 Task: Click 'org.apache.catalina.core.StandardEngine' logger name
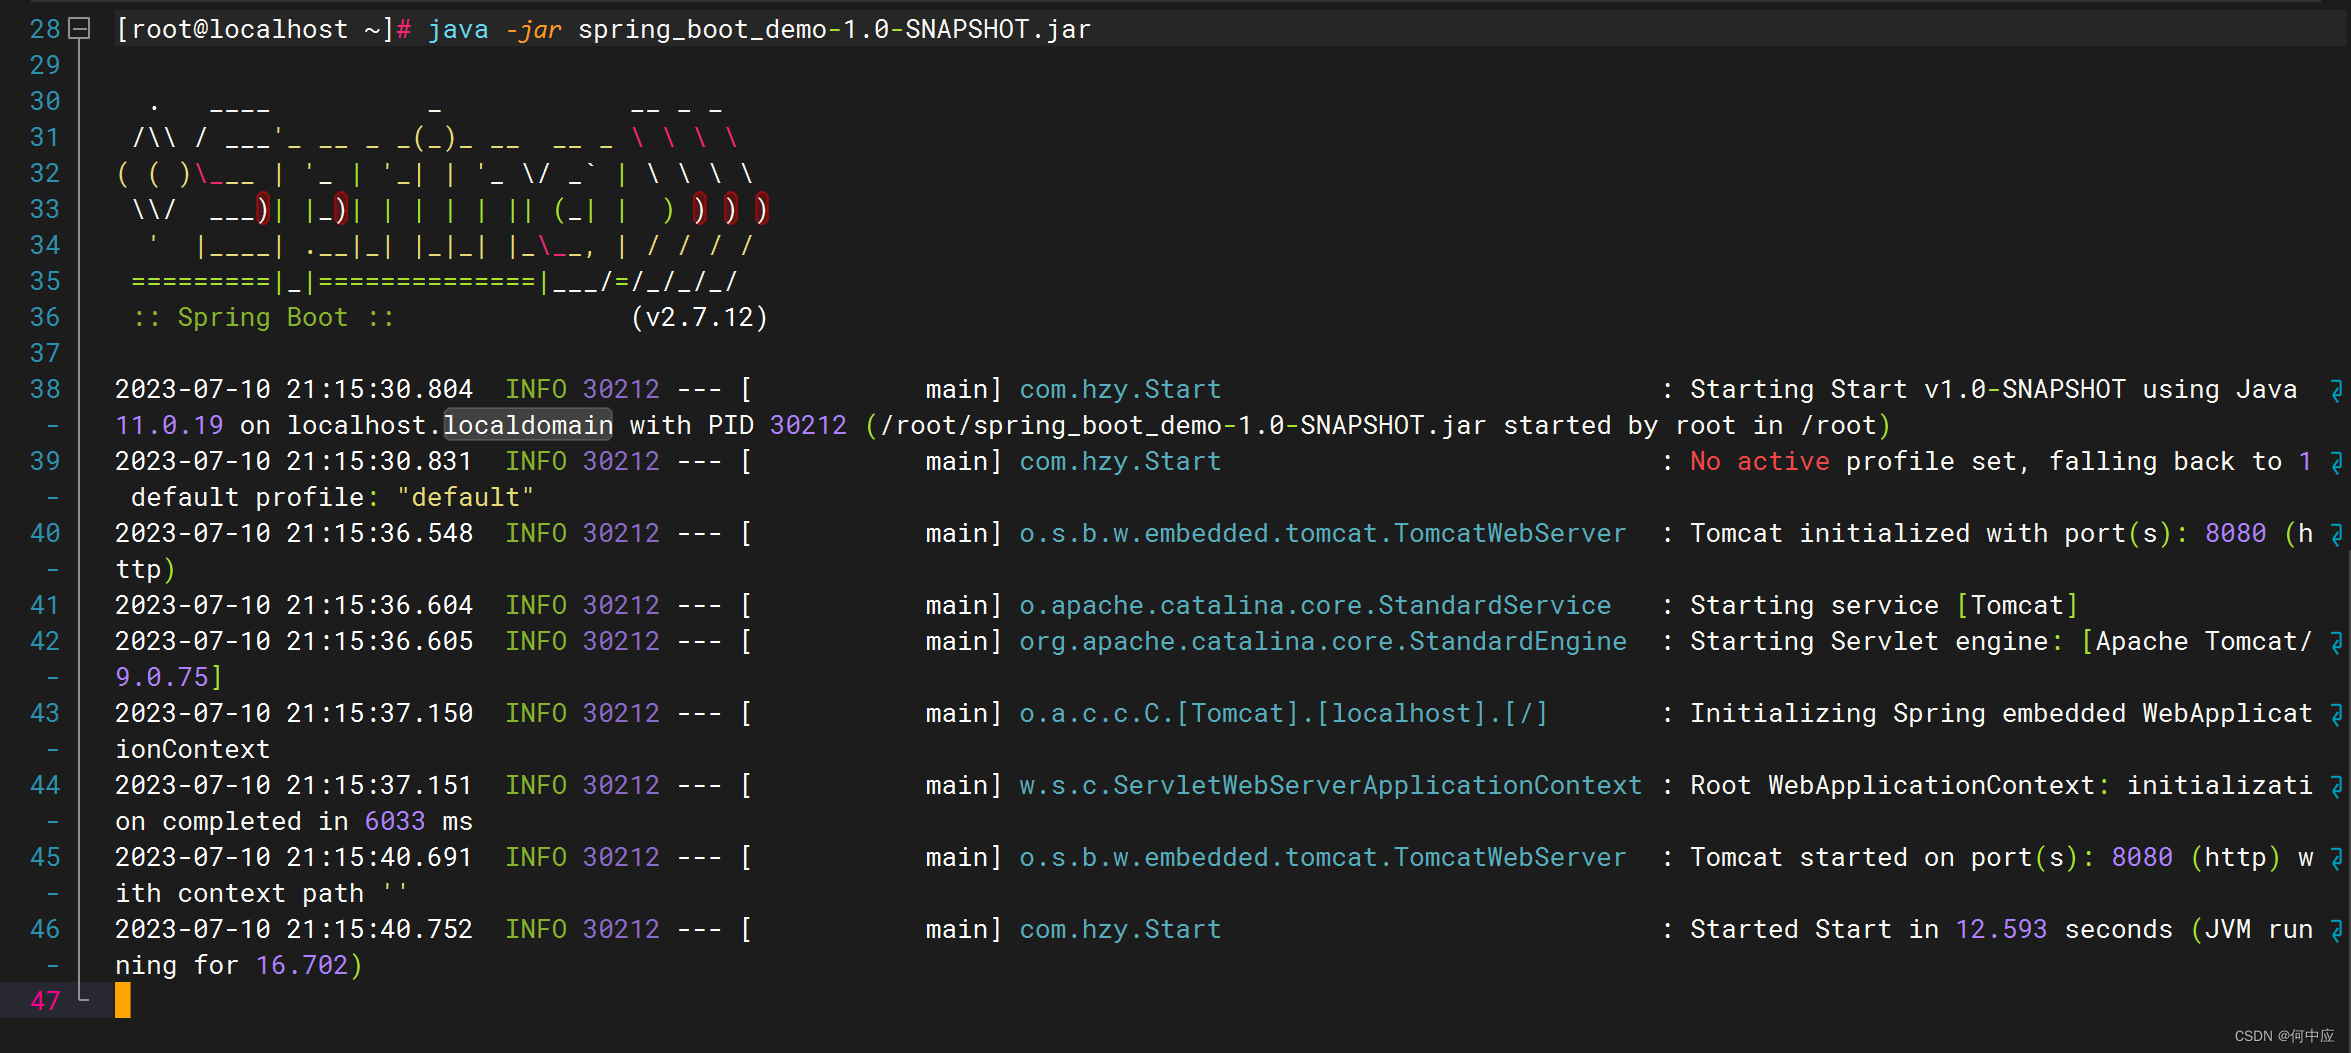pyautogui.click(x=1322, y=641)
